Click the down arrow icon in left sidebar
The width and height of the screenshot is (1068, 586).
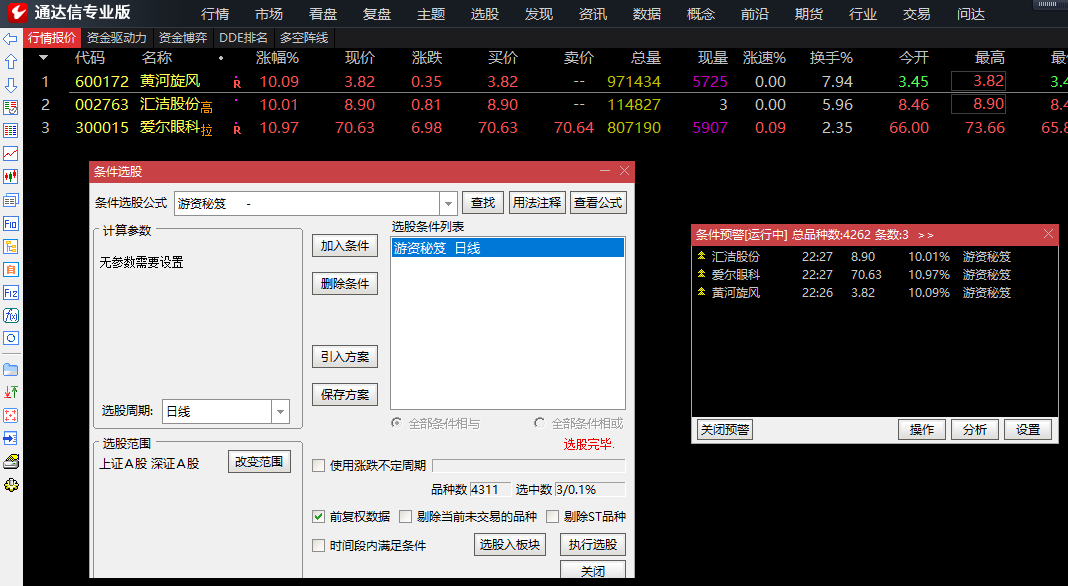coord(10,85)
